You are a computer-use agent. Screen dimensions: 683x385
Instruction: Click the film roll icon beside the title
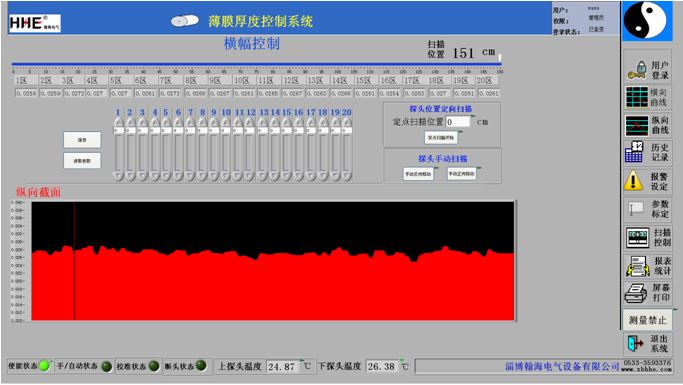pos(185,21)
